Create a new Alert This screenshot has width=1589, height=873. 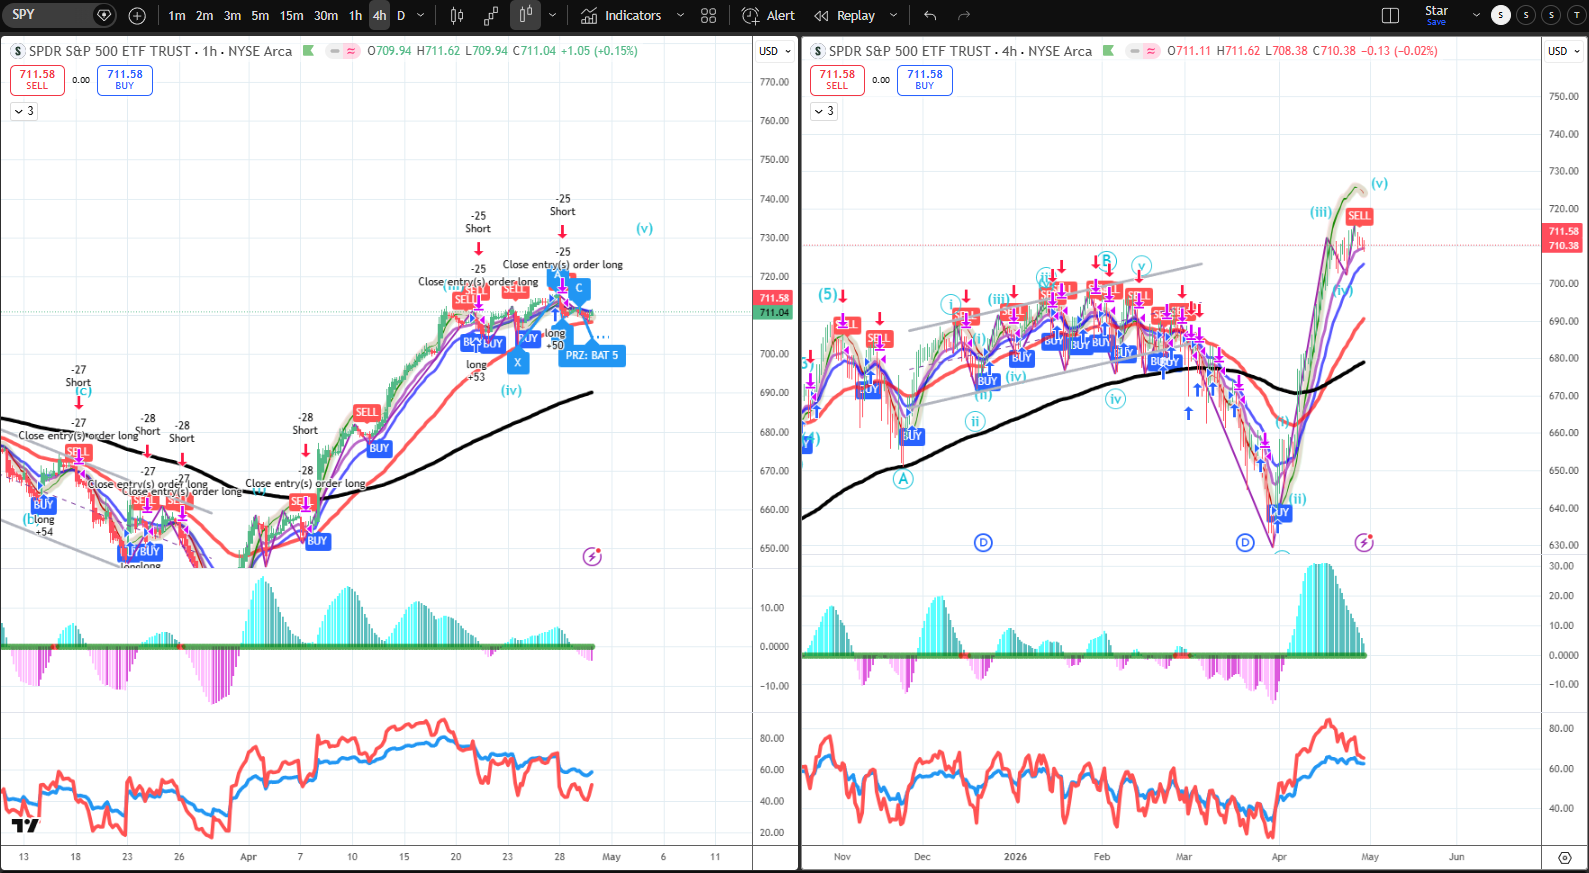click(x=768, y=16)
